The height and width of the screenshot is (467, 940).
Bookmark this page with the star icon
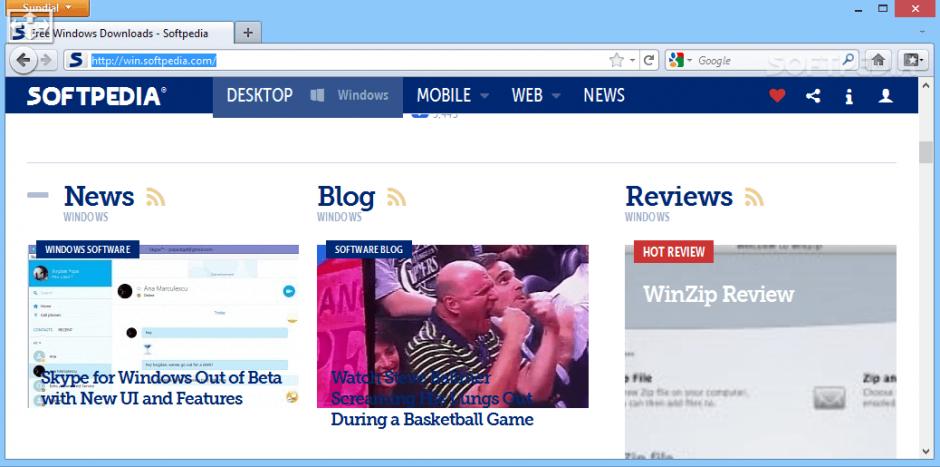click(616, 60)
